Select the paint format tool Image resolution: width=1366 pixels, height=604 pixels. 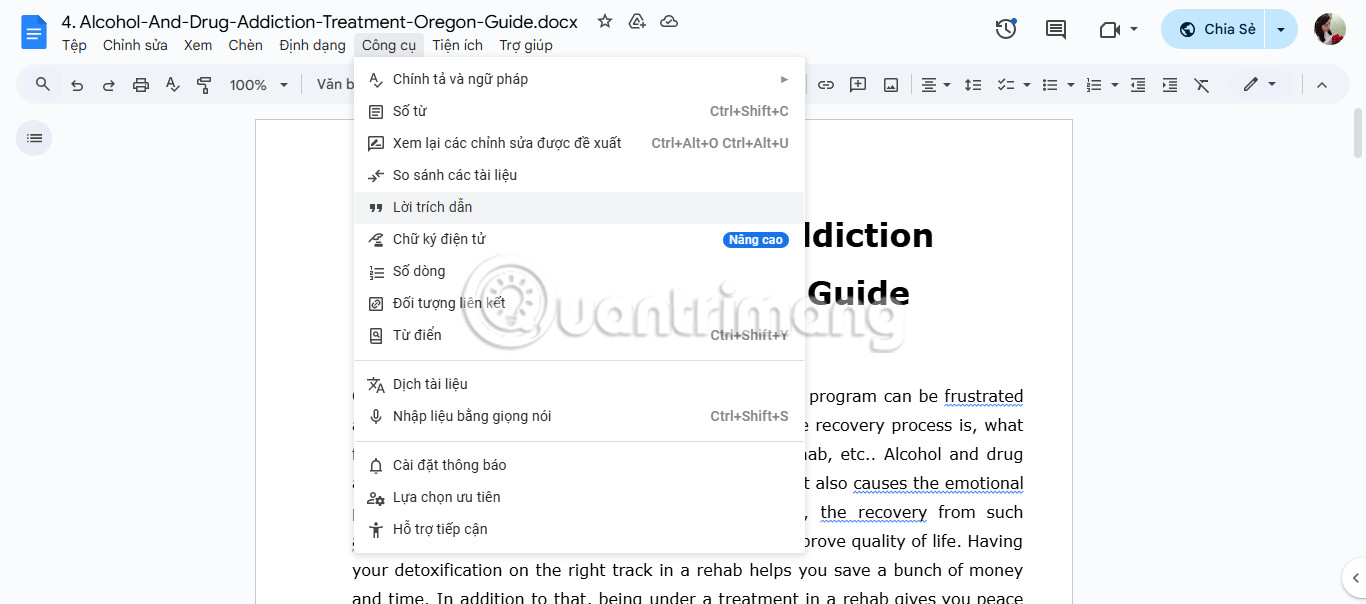pyautogui.click(x=204, y=85)
